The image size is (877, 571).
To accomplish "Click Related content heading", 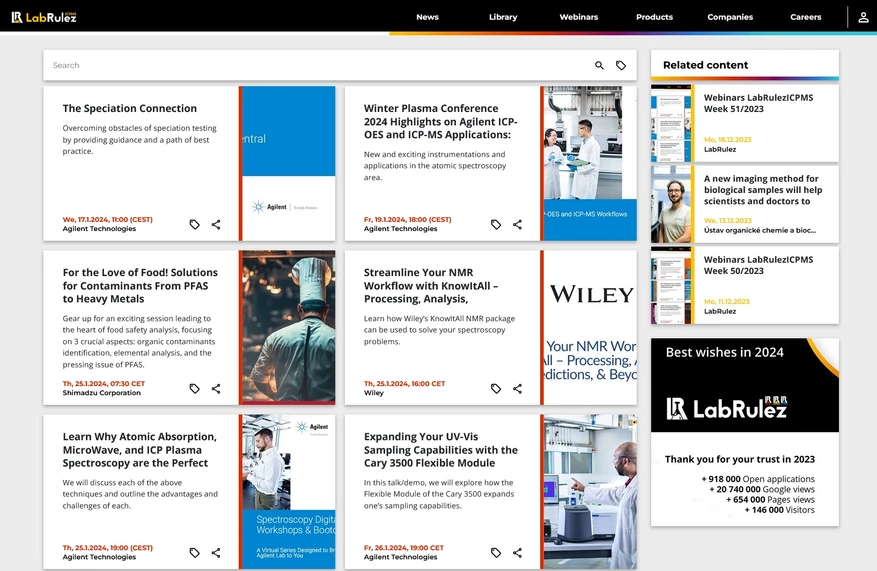I will pos(705,65).
